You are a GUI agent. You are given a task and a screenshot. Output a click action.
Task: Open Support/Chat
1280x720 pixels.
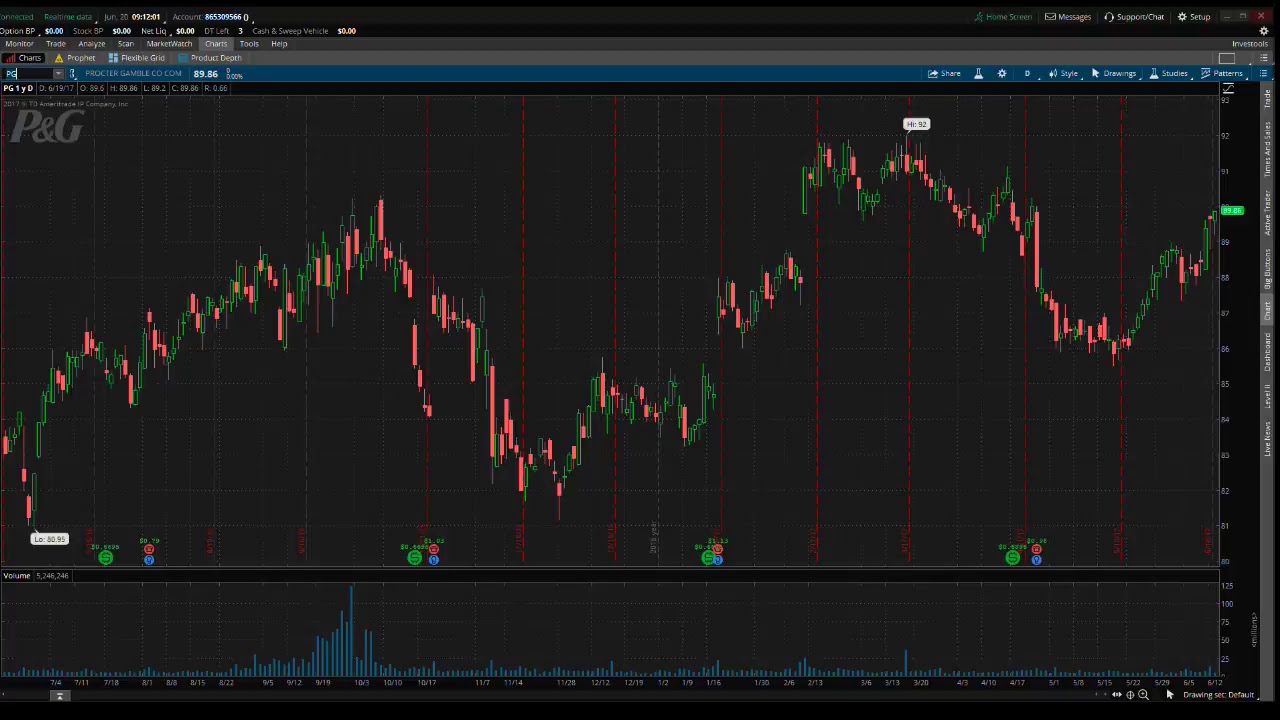click(1134, 17)
